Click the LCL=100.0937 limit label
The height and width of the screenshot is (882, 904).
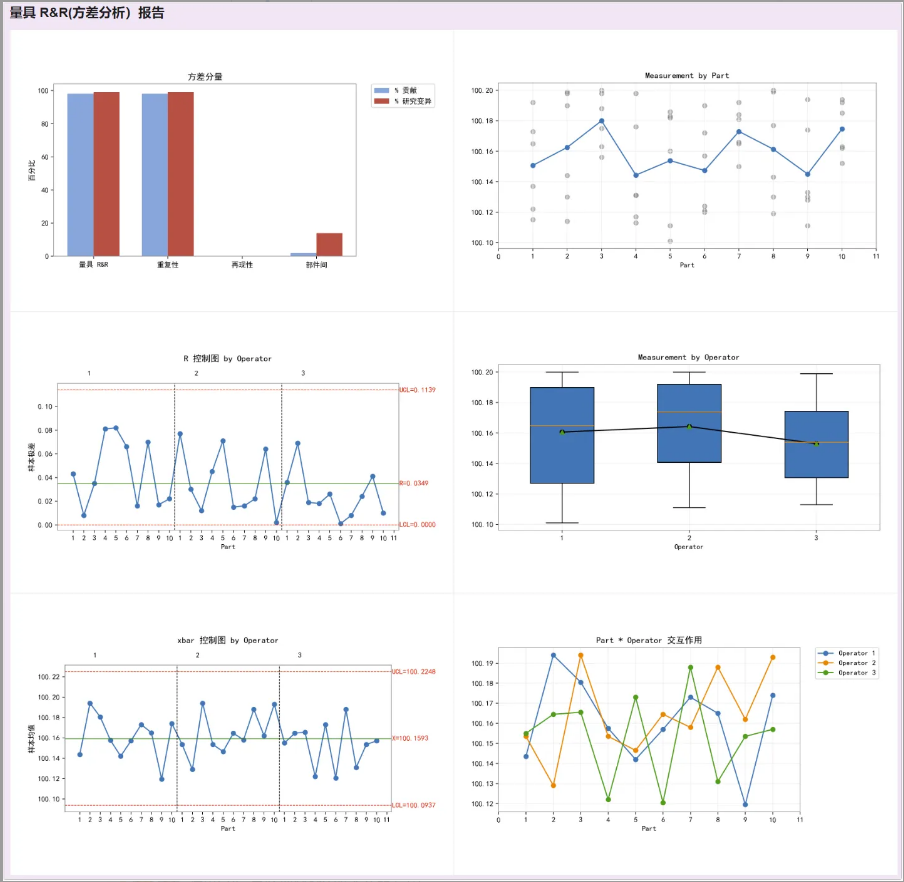coord(413,805)
